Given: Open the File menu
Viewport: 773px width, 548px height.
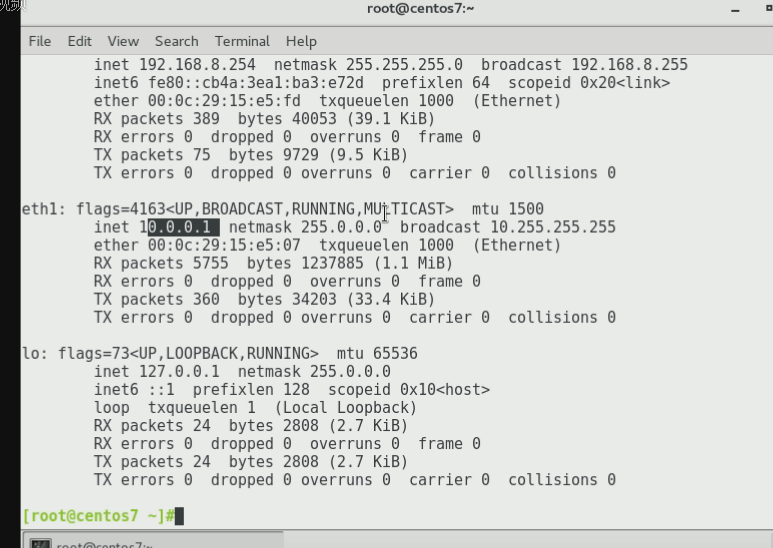Looking at the screenshot, I should [x=39, y=41].
